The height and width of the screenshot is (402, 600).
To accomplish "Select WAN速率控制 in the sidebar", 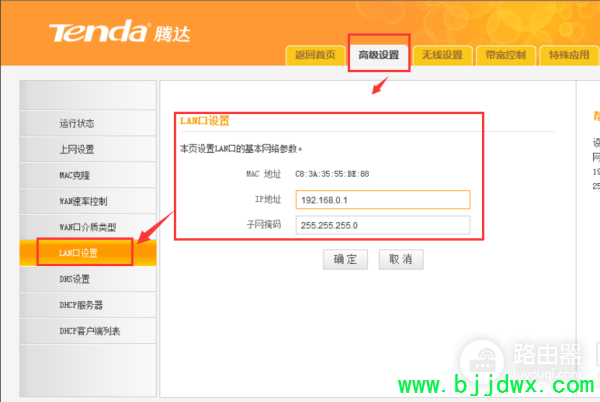I will (x=88, y=201).
